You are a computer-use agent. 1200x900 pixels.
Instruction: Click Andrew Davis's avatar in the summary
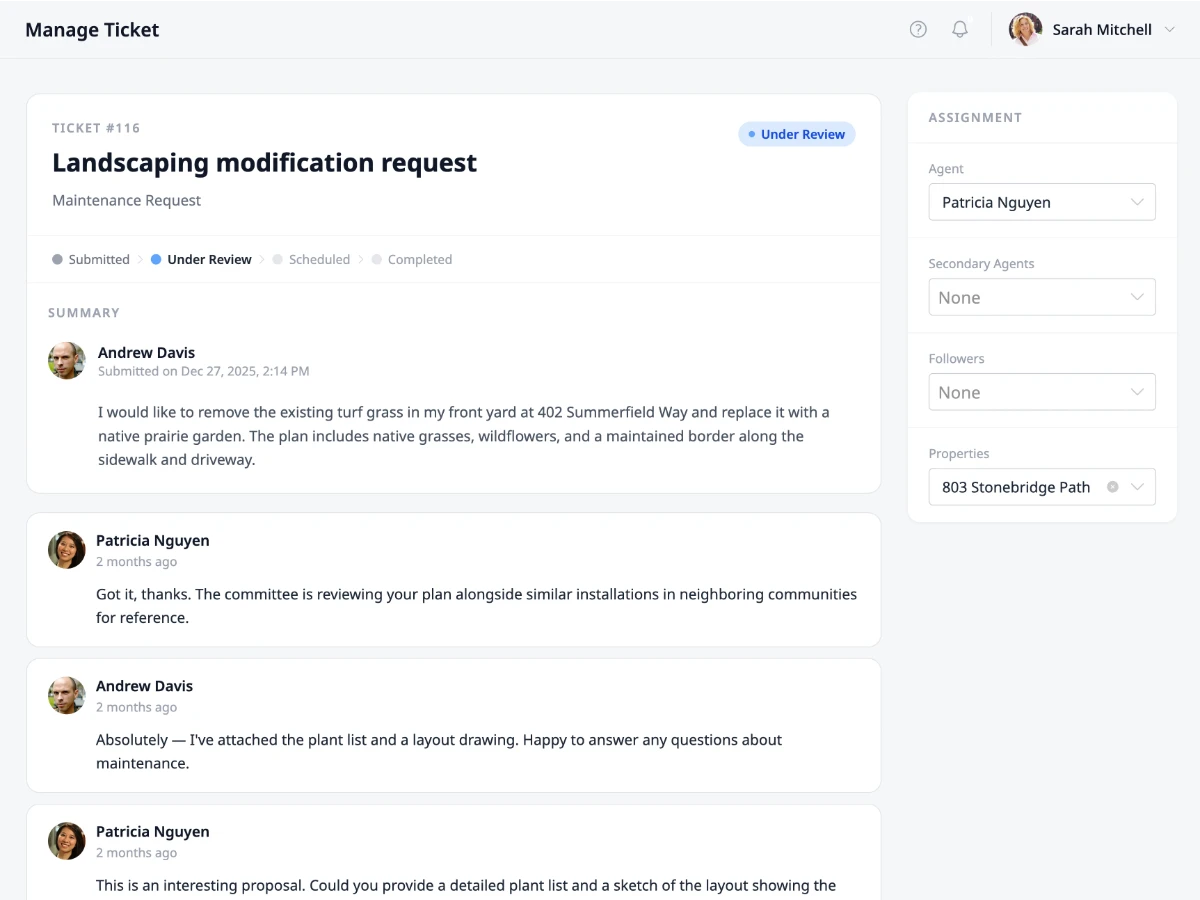[66, 361]
